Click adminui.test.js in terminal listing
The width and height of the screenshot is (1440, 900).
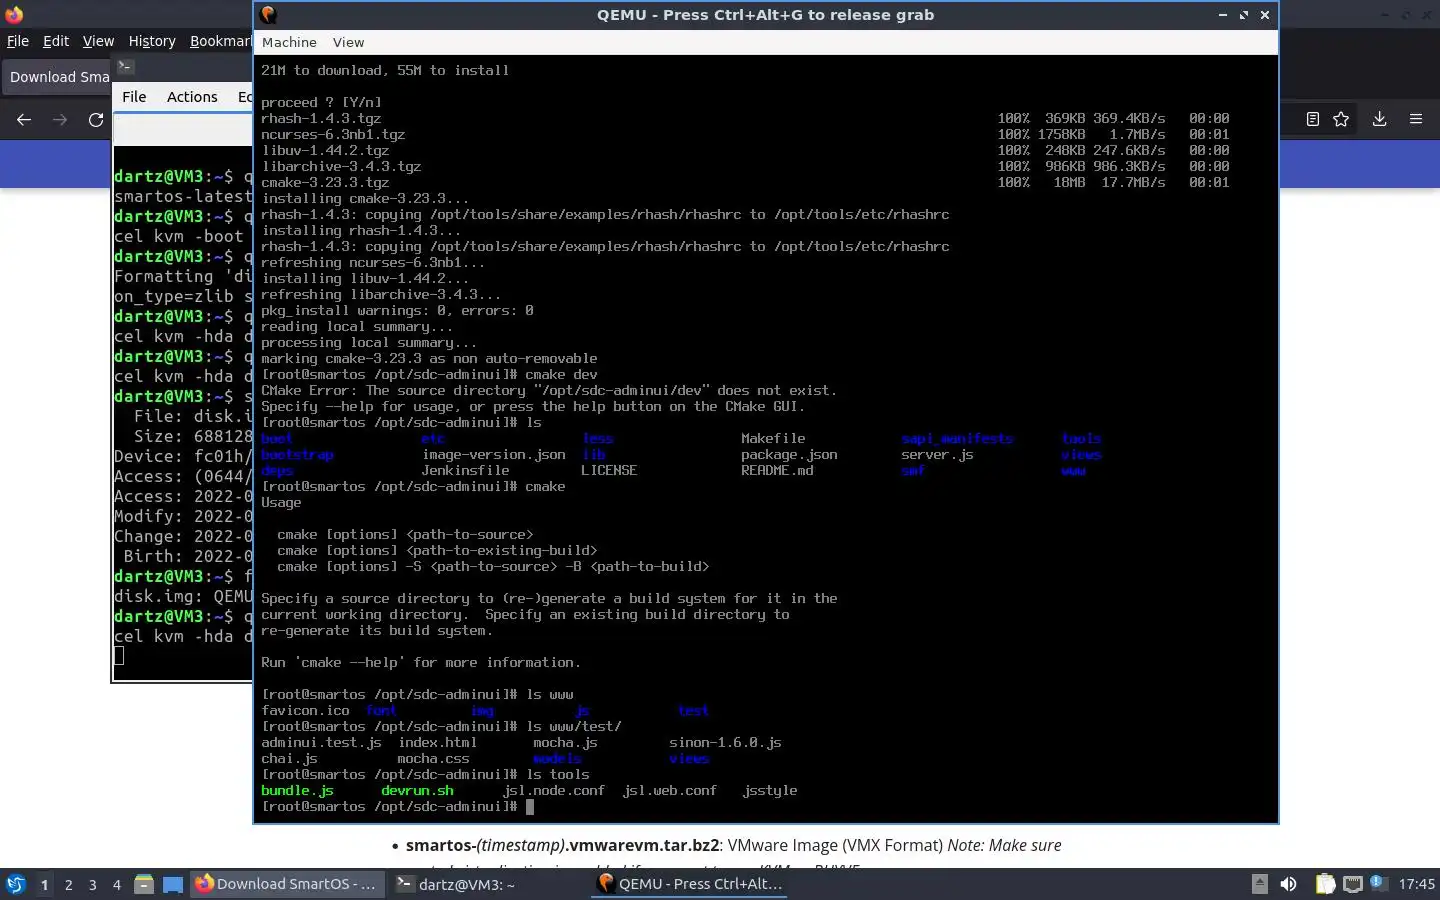pos(321,742)
